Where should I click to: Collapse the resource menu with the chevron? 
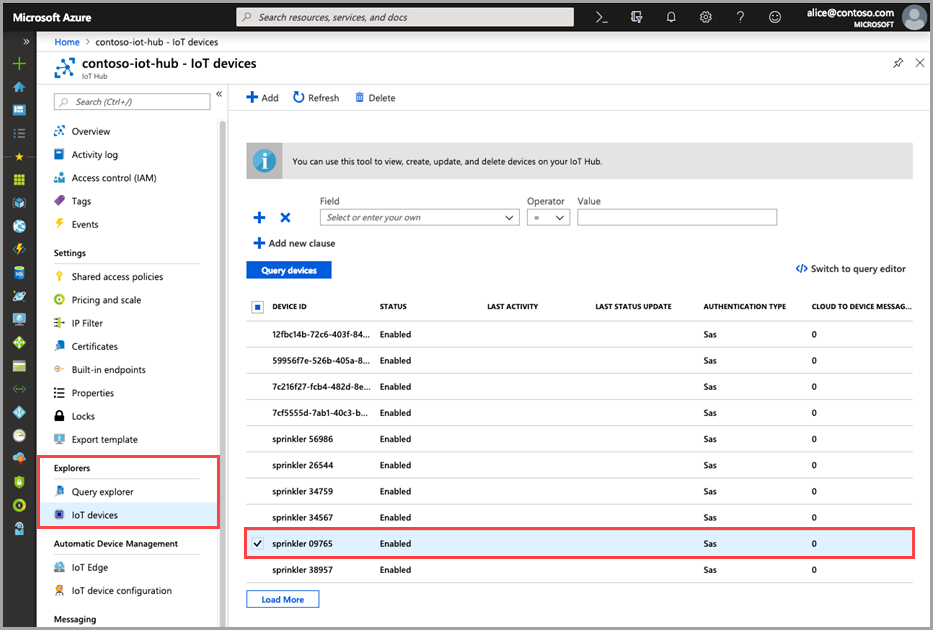pos(219,94)
